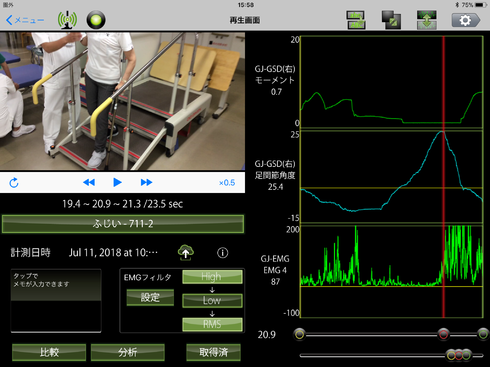This screenshot has width=490, height=367.
Task: Open the settings gear button
Action: (x=466, y=20)
